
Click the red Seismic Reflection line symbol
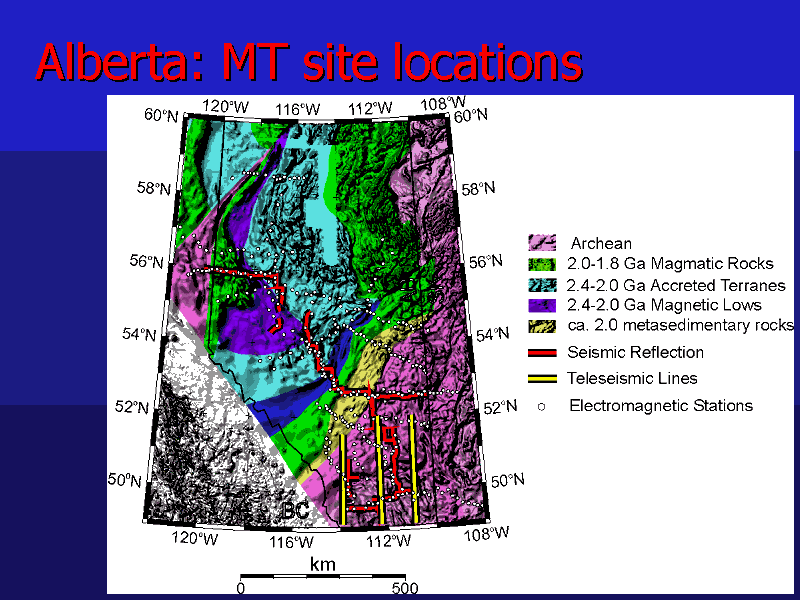(542, 352)
